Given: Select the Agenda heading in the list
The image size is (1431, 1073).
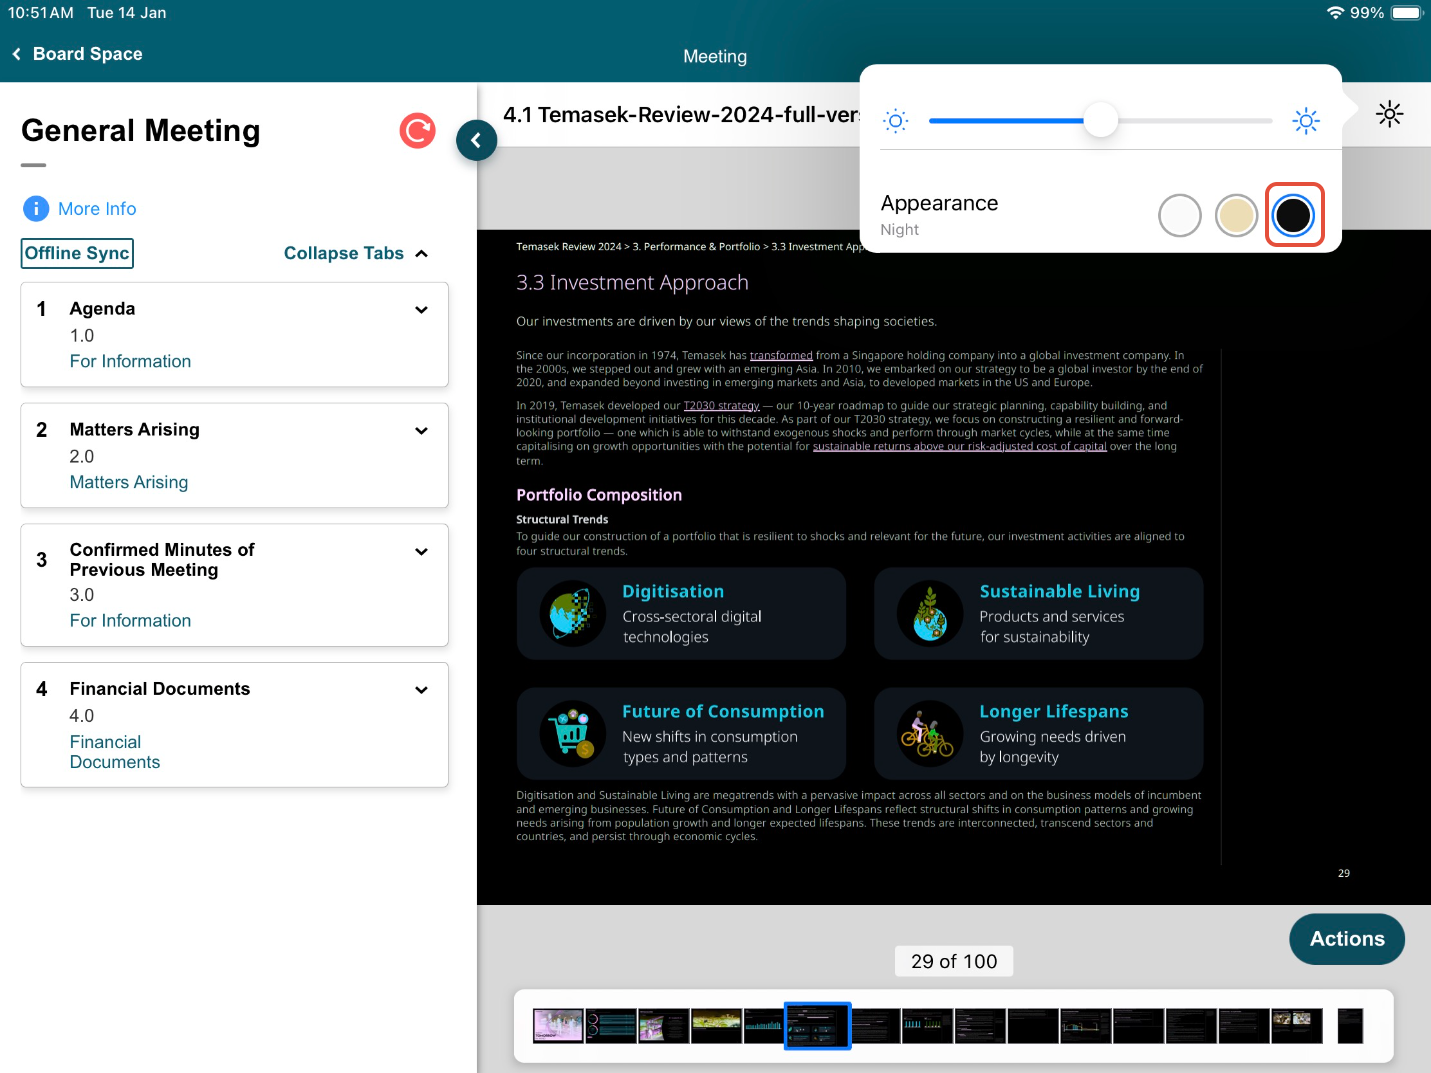Looking at the screenshot, I should tap(102, 308).
